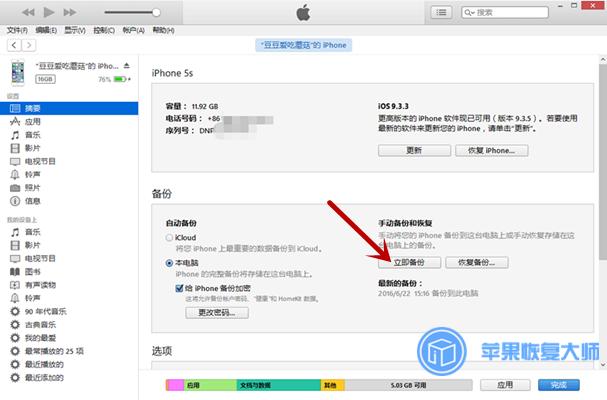Open the 文件(F) menu
This screenshot has height=400, width=607.
click(17, 30)
